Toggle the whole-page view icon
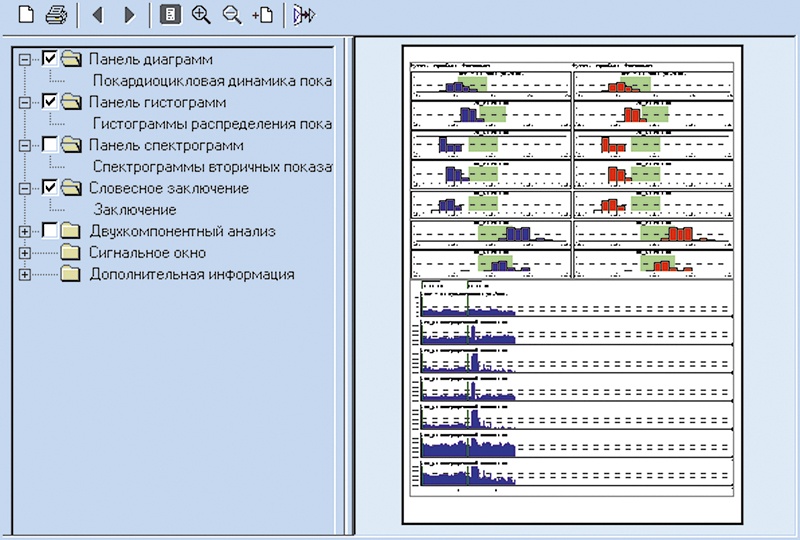Viewport: 800px width, 540px height. point(170,15)
